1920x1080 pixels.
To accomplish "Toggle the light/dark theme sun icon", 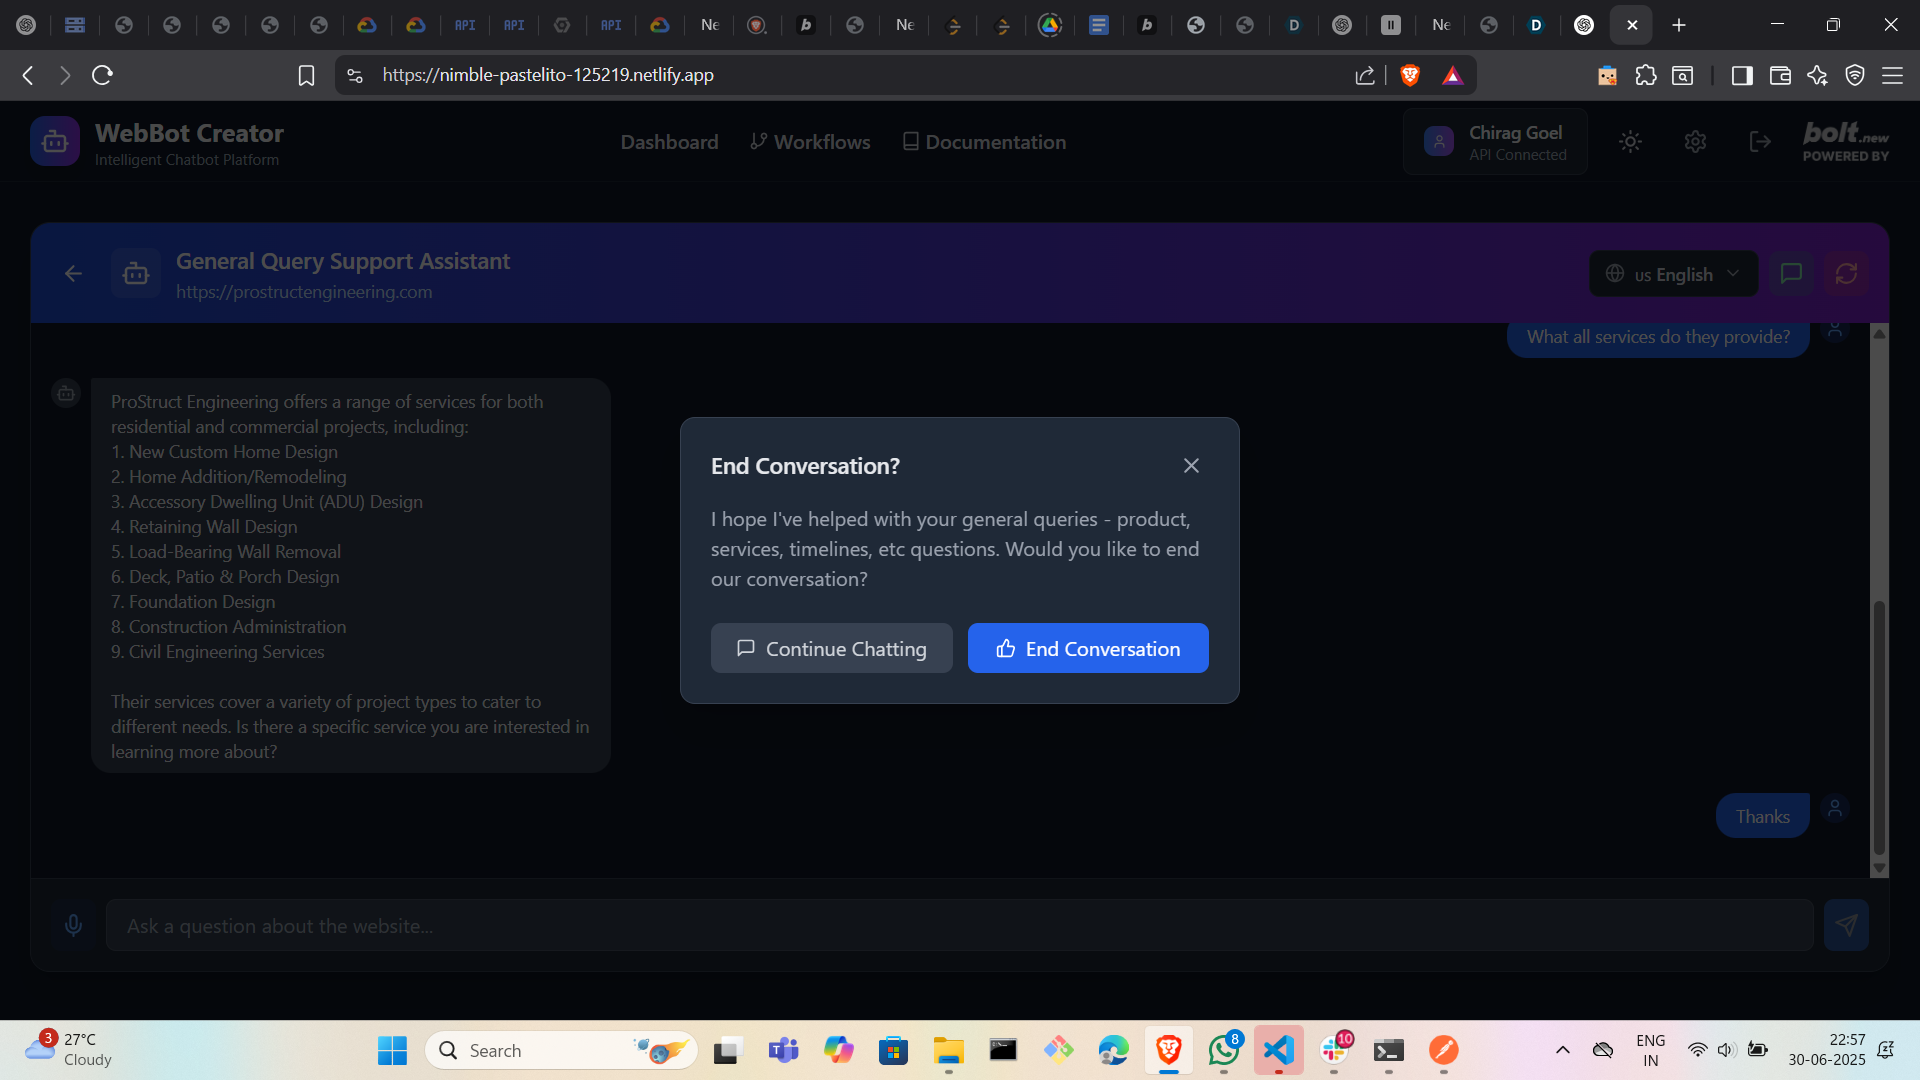I will pos(1630,142).
